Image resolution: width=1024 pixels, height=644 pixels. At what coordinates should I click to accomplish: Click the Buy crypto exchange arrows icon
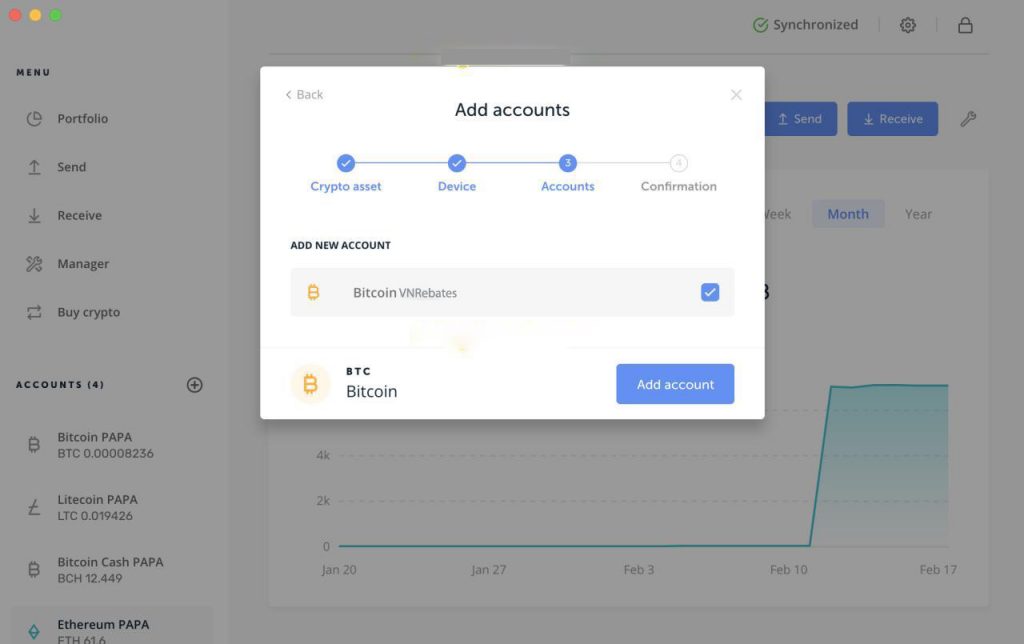coord(34,312)
